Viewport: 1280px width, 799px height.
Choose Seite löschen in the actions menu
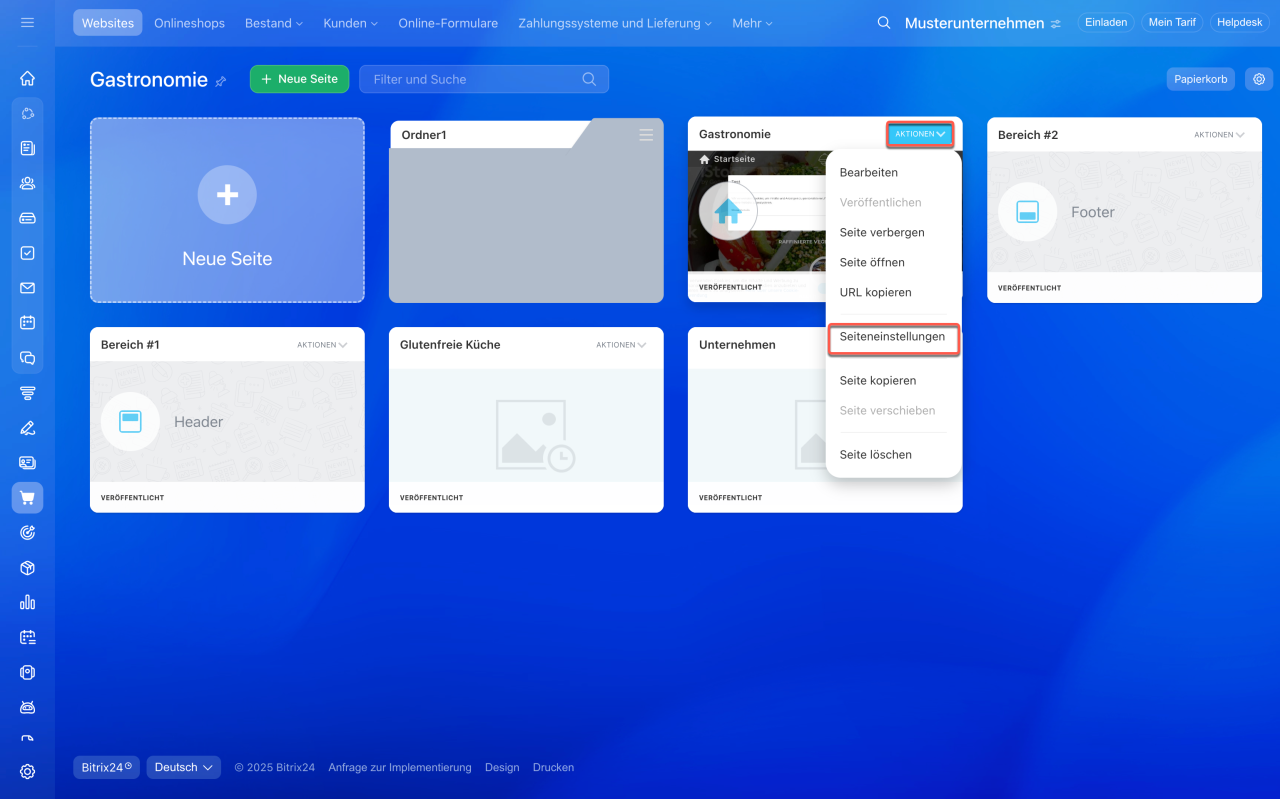click(x=875, y=455)
